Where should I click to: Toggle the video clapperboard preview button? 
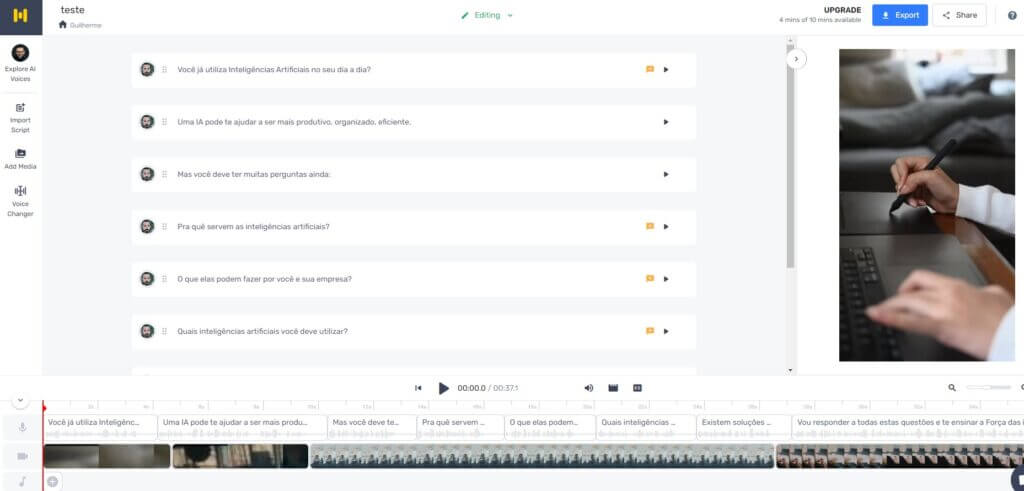613,388
